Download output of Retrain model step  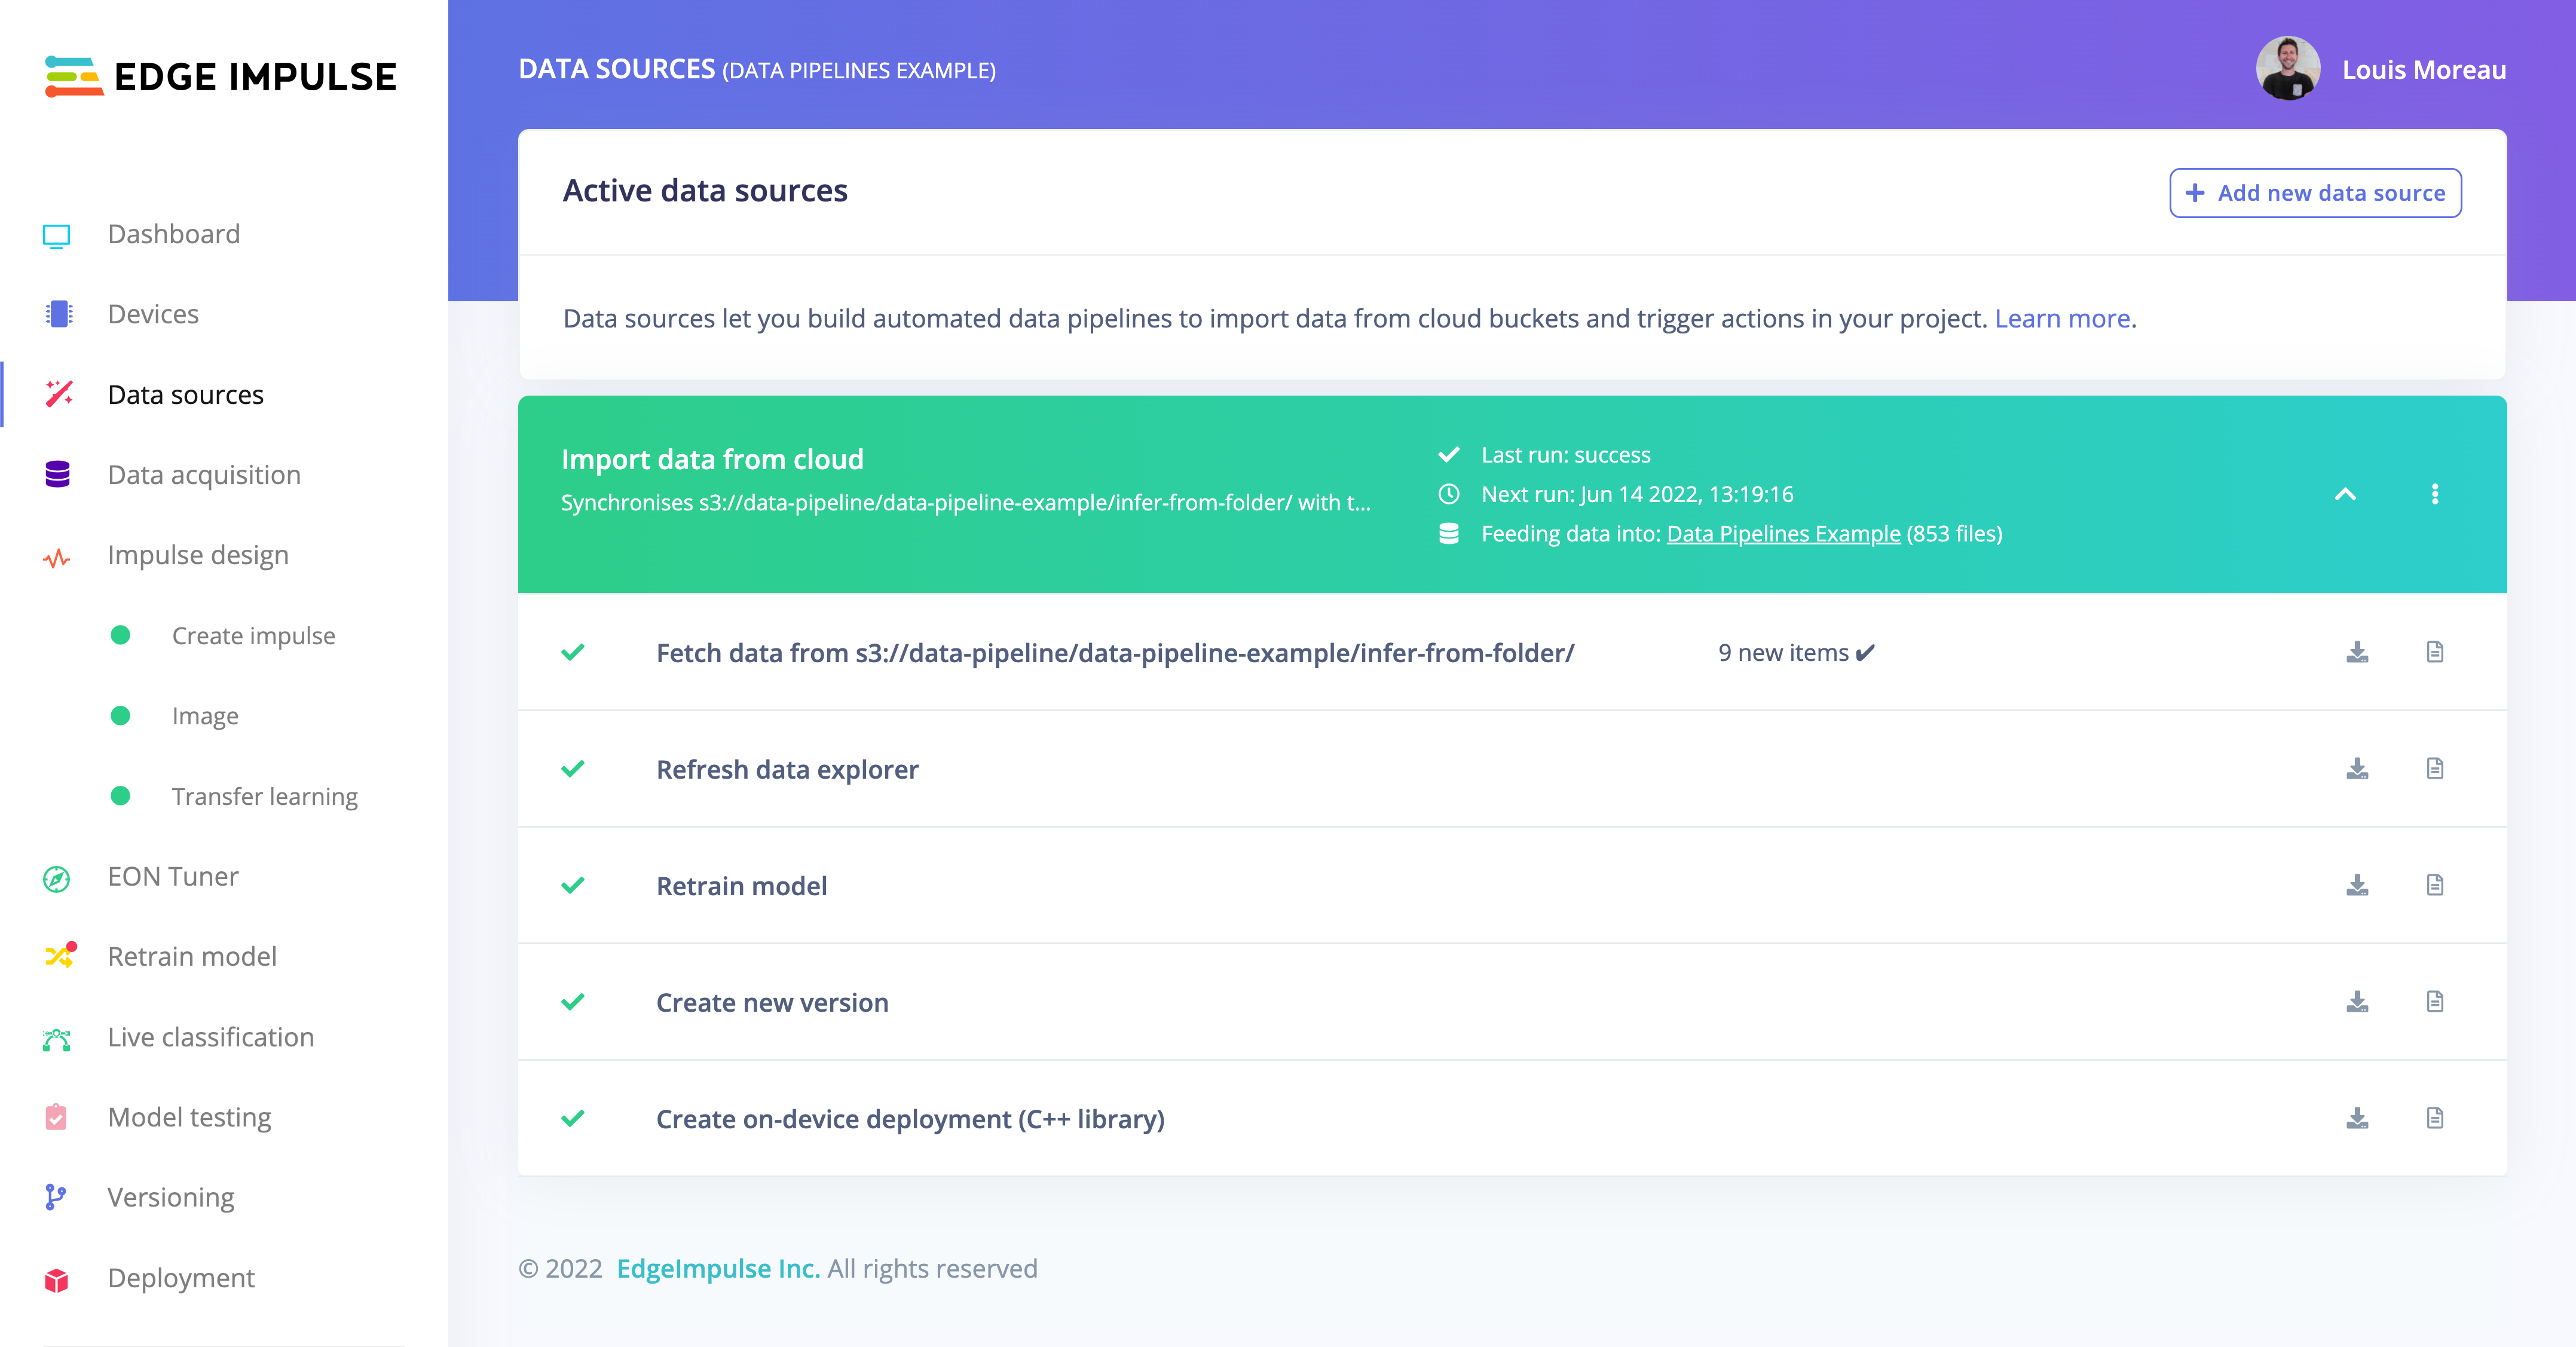pos(2357,885)
